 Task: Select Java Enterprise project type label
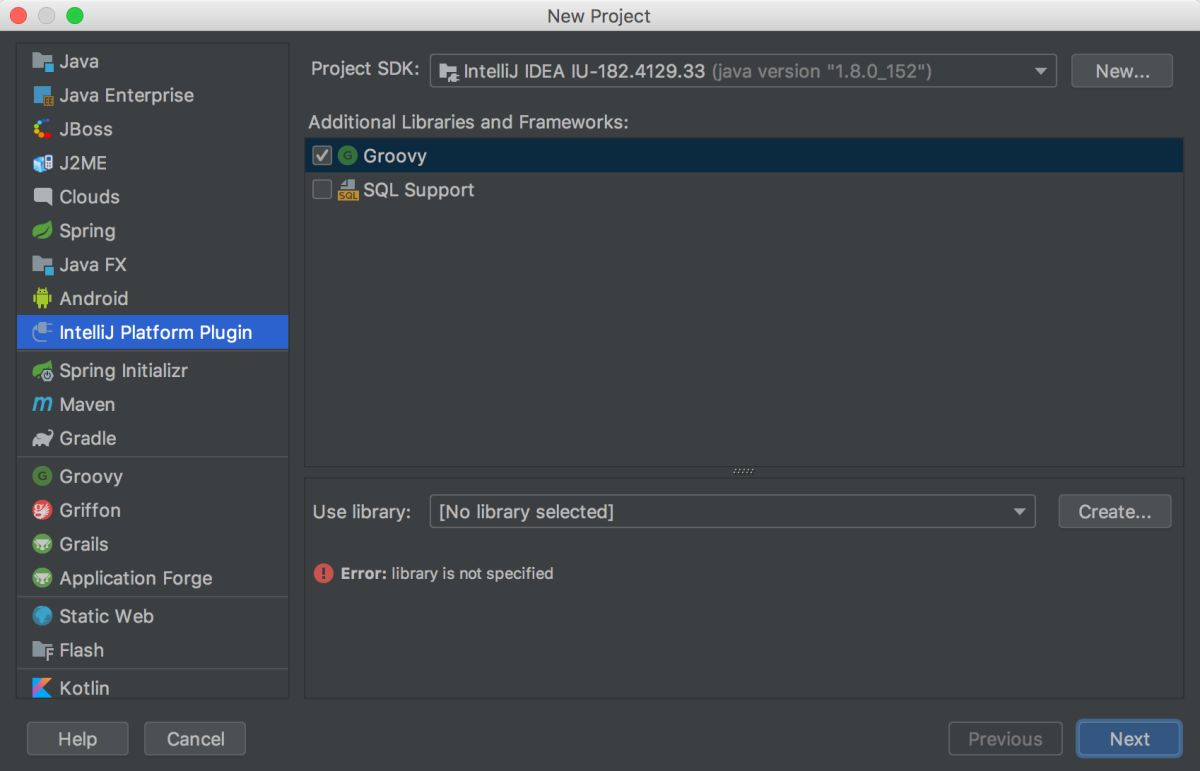click(127, 95)
